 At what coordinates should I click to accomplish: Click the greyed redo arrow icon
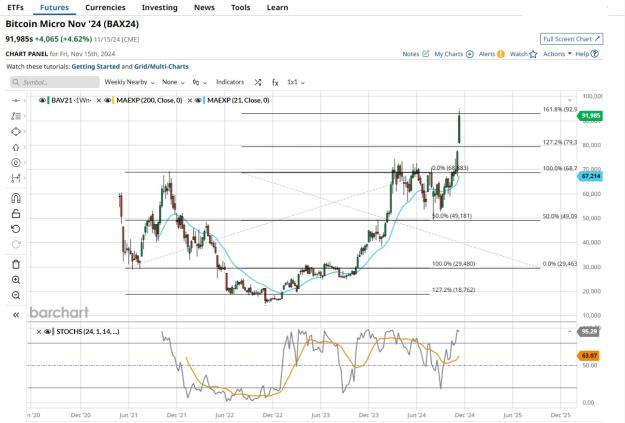click(16, 244)
